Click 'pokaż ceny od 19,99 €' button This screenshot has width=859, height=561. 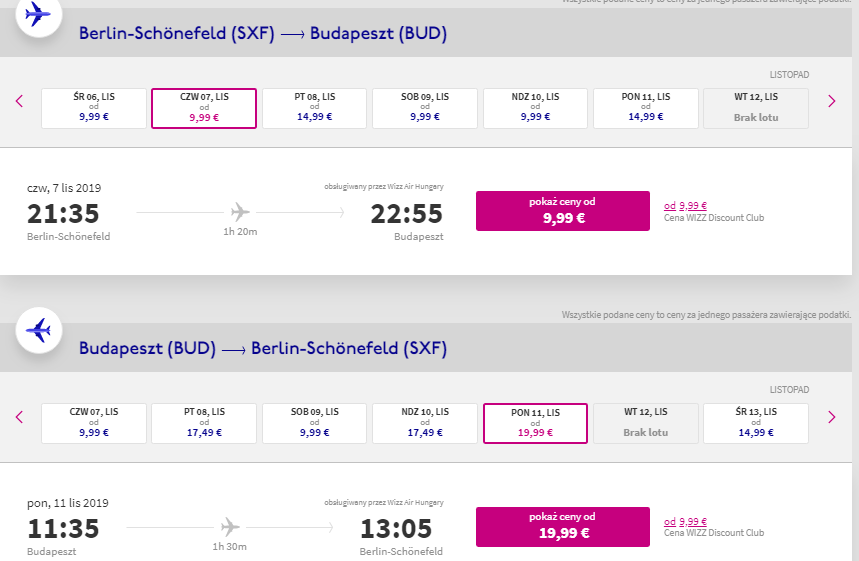click(x=563, y=527)
